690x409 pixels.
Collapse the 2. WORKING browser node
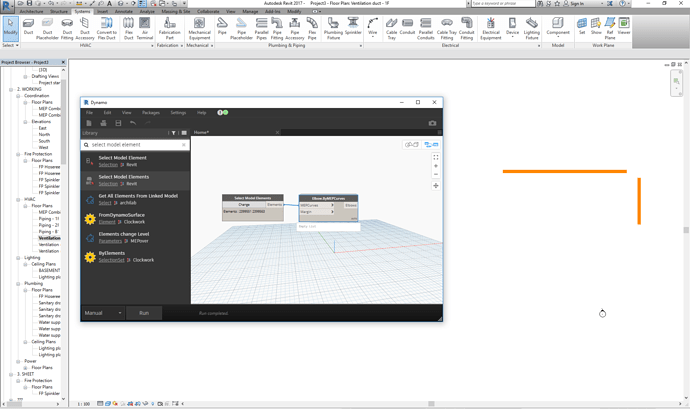(x=11, y=89)
